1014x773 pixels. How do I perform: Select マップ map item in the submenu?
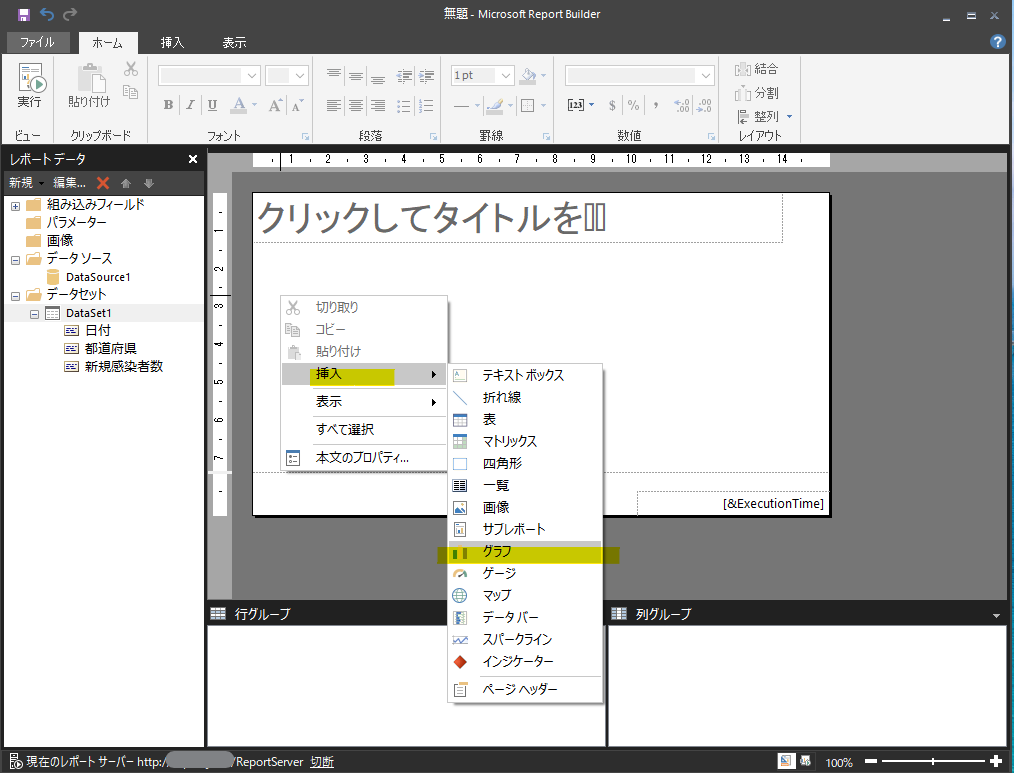coord(497,596)
